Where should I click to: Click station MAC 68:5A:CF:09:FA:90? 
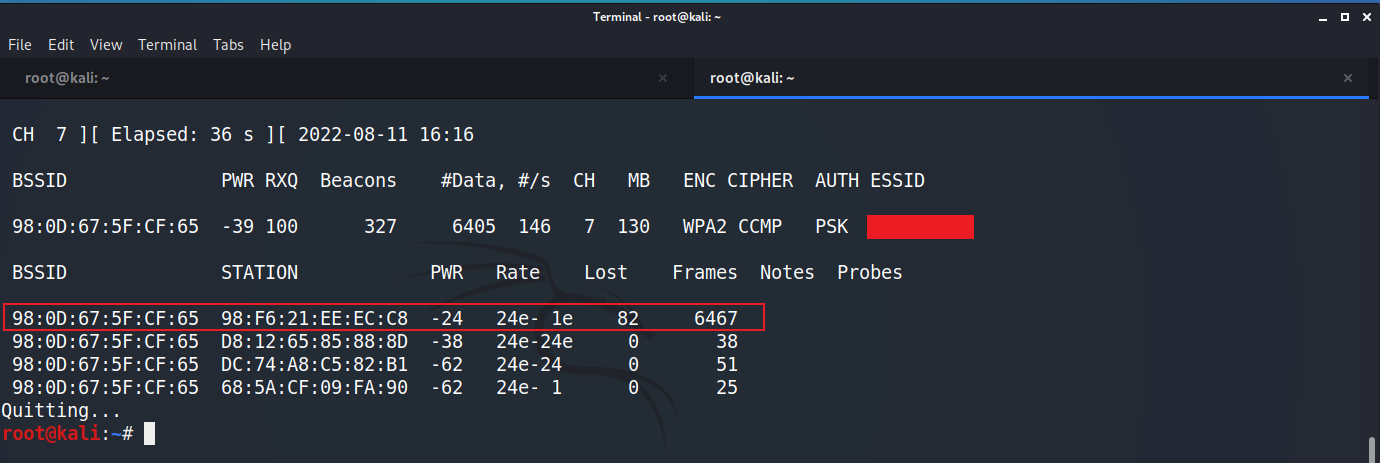pyautogui.click(x=314, y=388)
